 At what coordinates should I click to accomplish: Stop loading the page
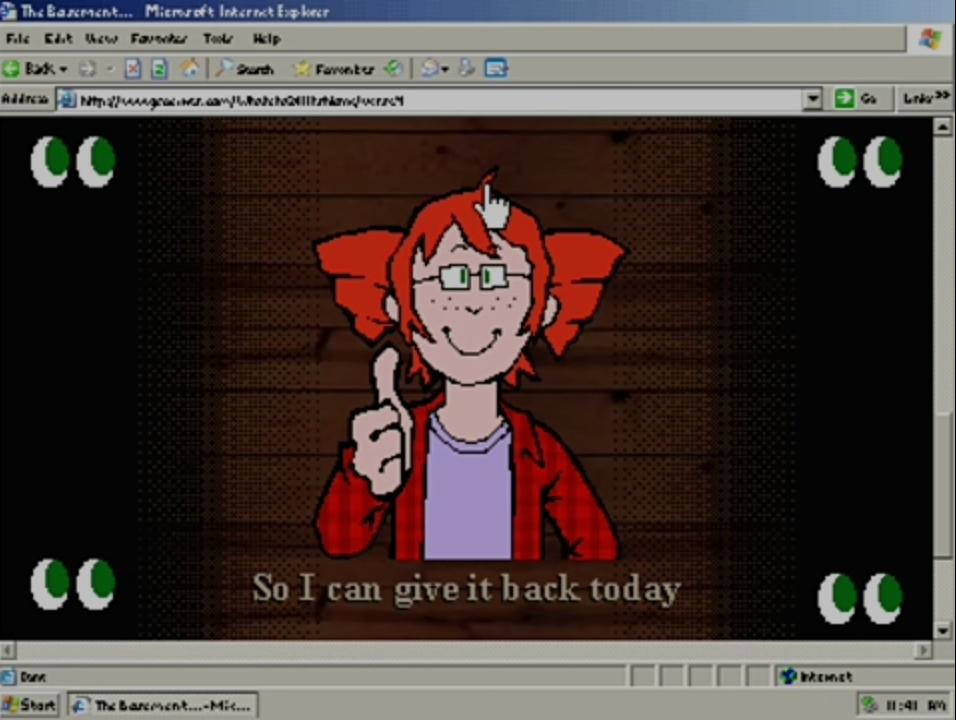(x=133, y=69)
